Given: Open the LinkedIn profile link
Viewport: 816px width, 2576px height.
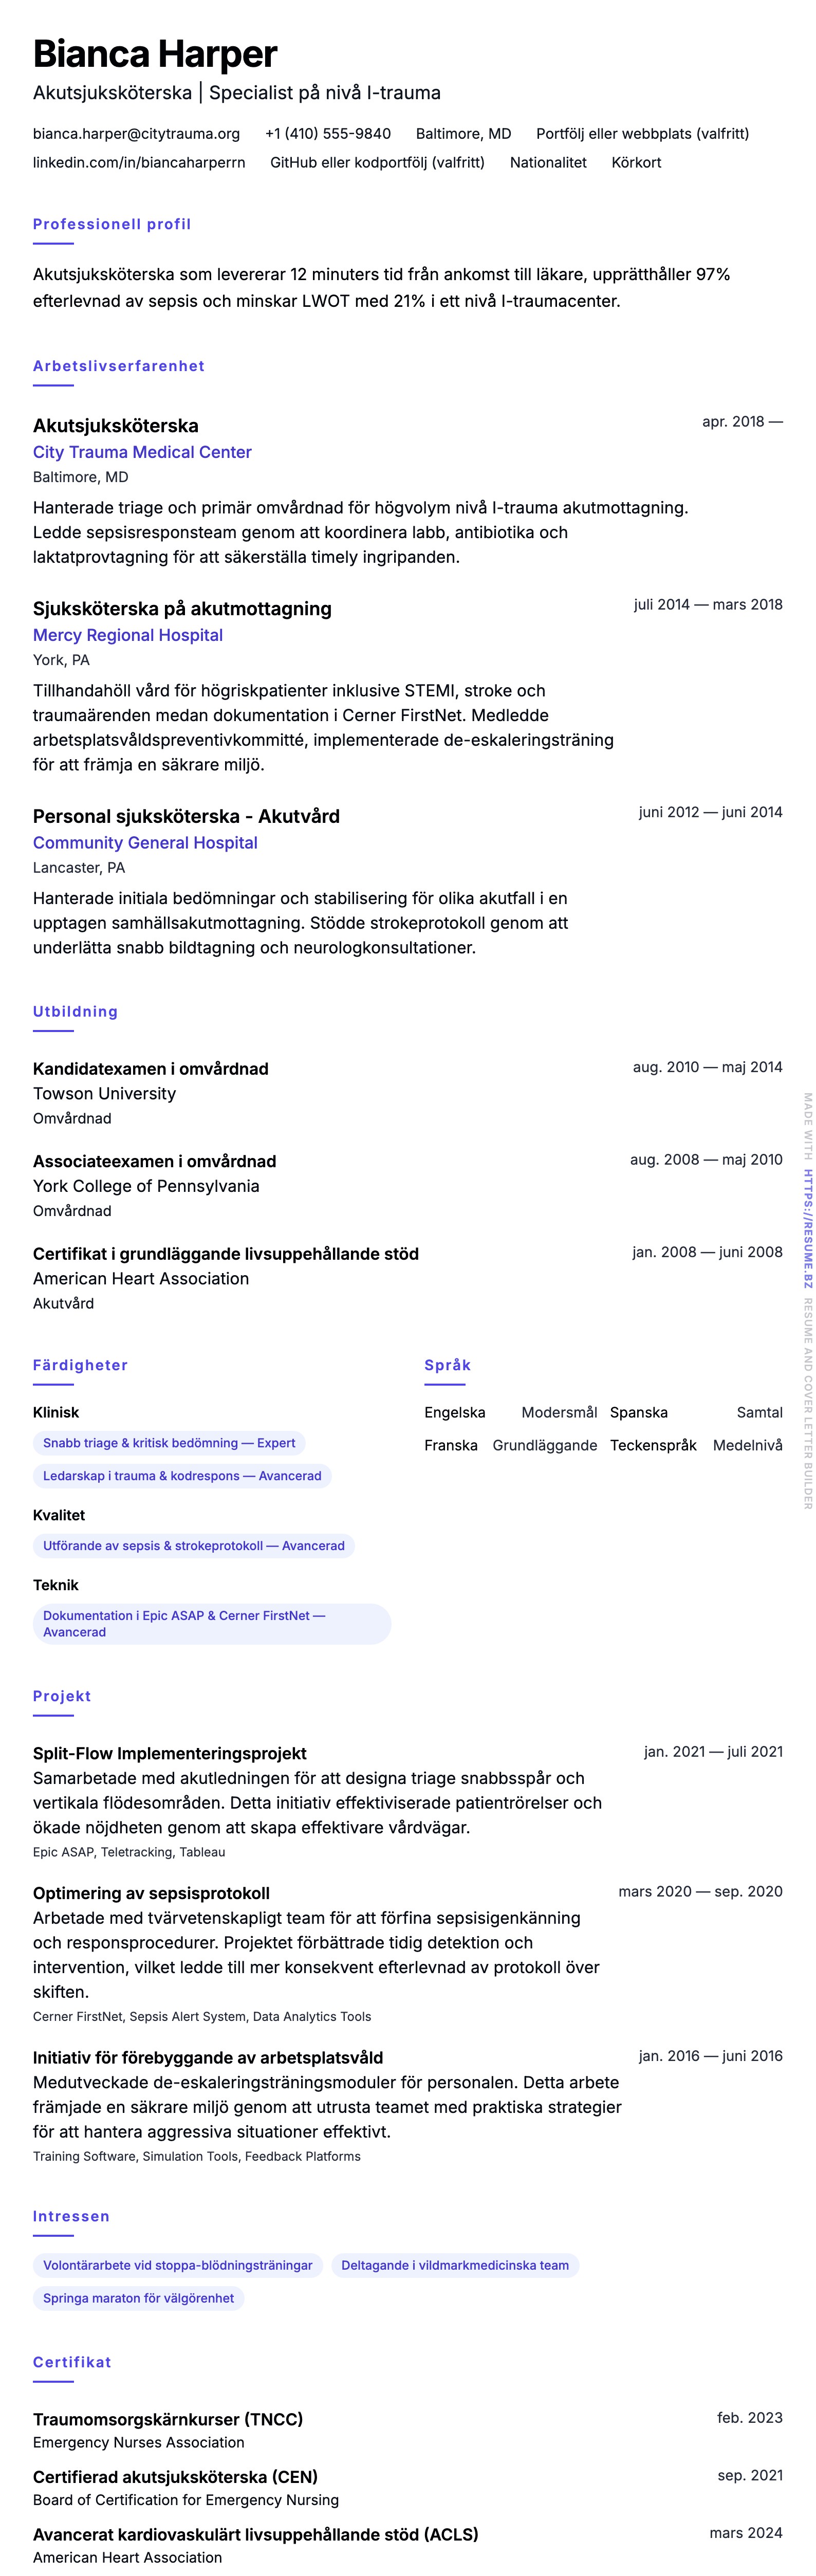Looking at the screenshot, I should pyautogui.click(x=139, y=163).
